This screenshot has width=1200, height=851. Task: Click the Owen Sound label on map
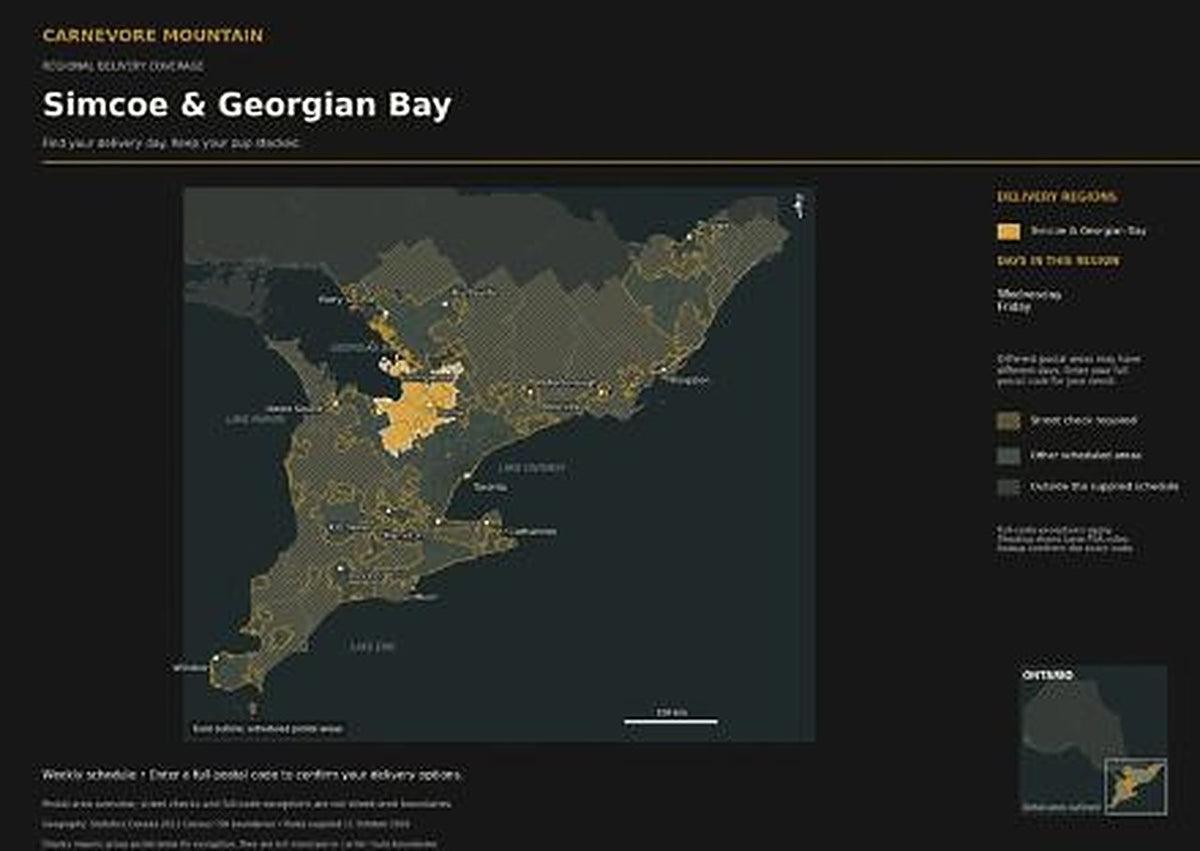(x=293, y=409)
